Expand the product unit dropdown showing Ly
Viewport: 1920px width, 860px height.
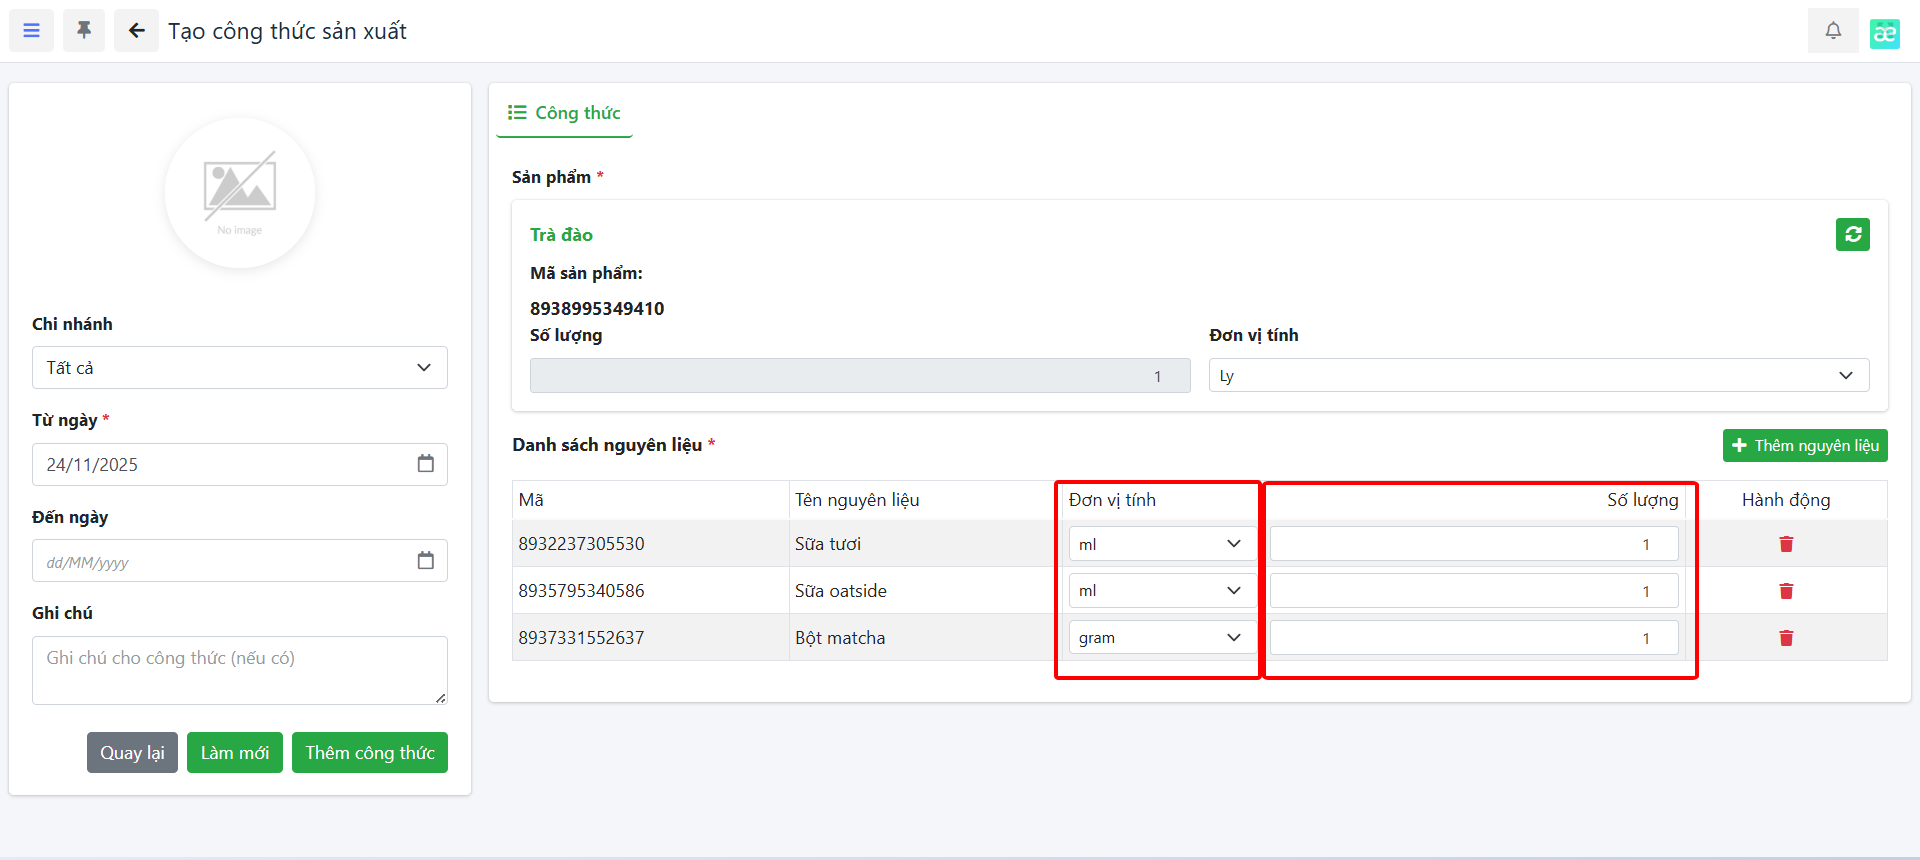pyautogui.click(x=1538, y=376)
